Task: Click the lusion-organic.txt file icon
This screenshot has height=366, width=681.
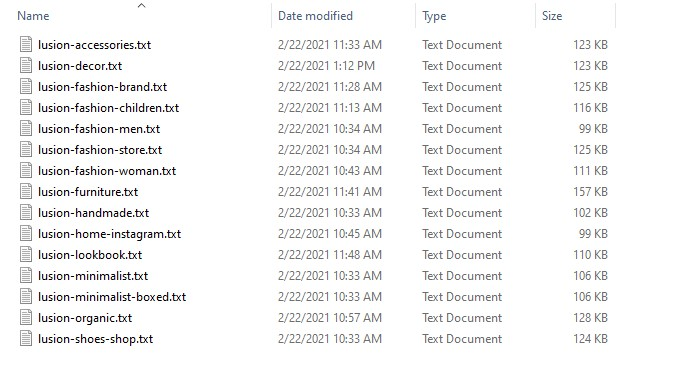Action: (26, 317)
